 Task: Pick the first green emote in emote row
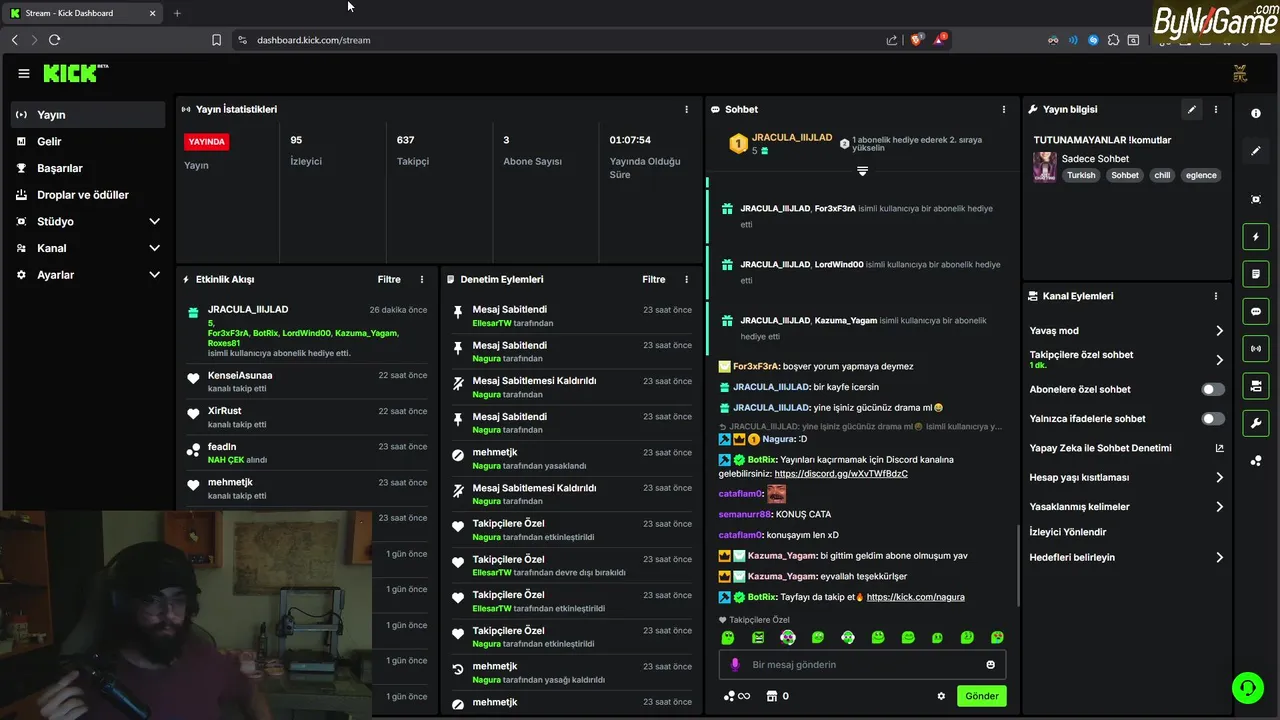(728, 638)
